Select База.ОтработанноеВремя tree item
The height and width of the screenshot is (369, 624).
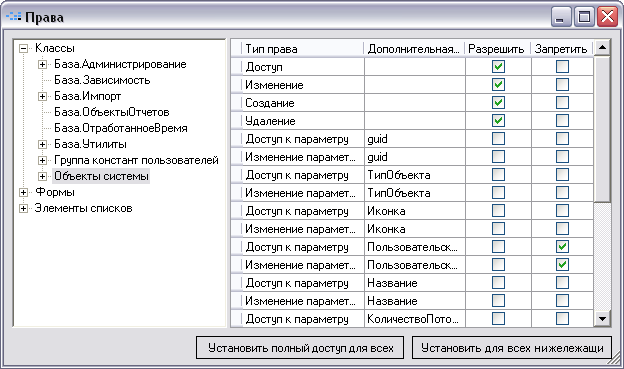pyautogui.click(x=121, y=128)
